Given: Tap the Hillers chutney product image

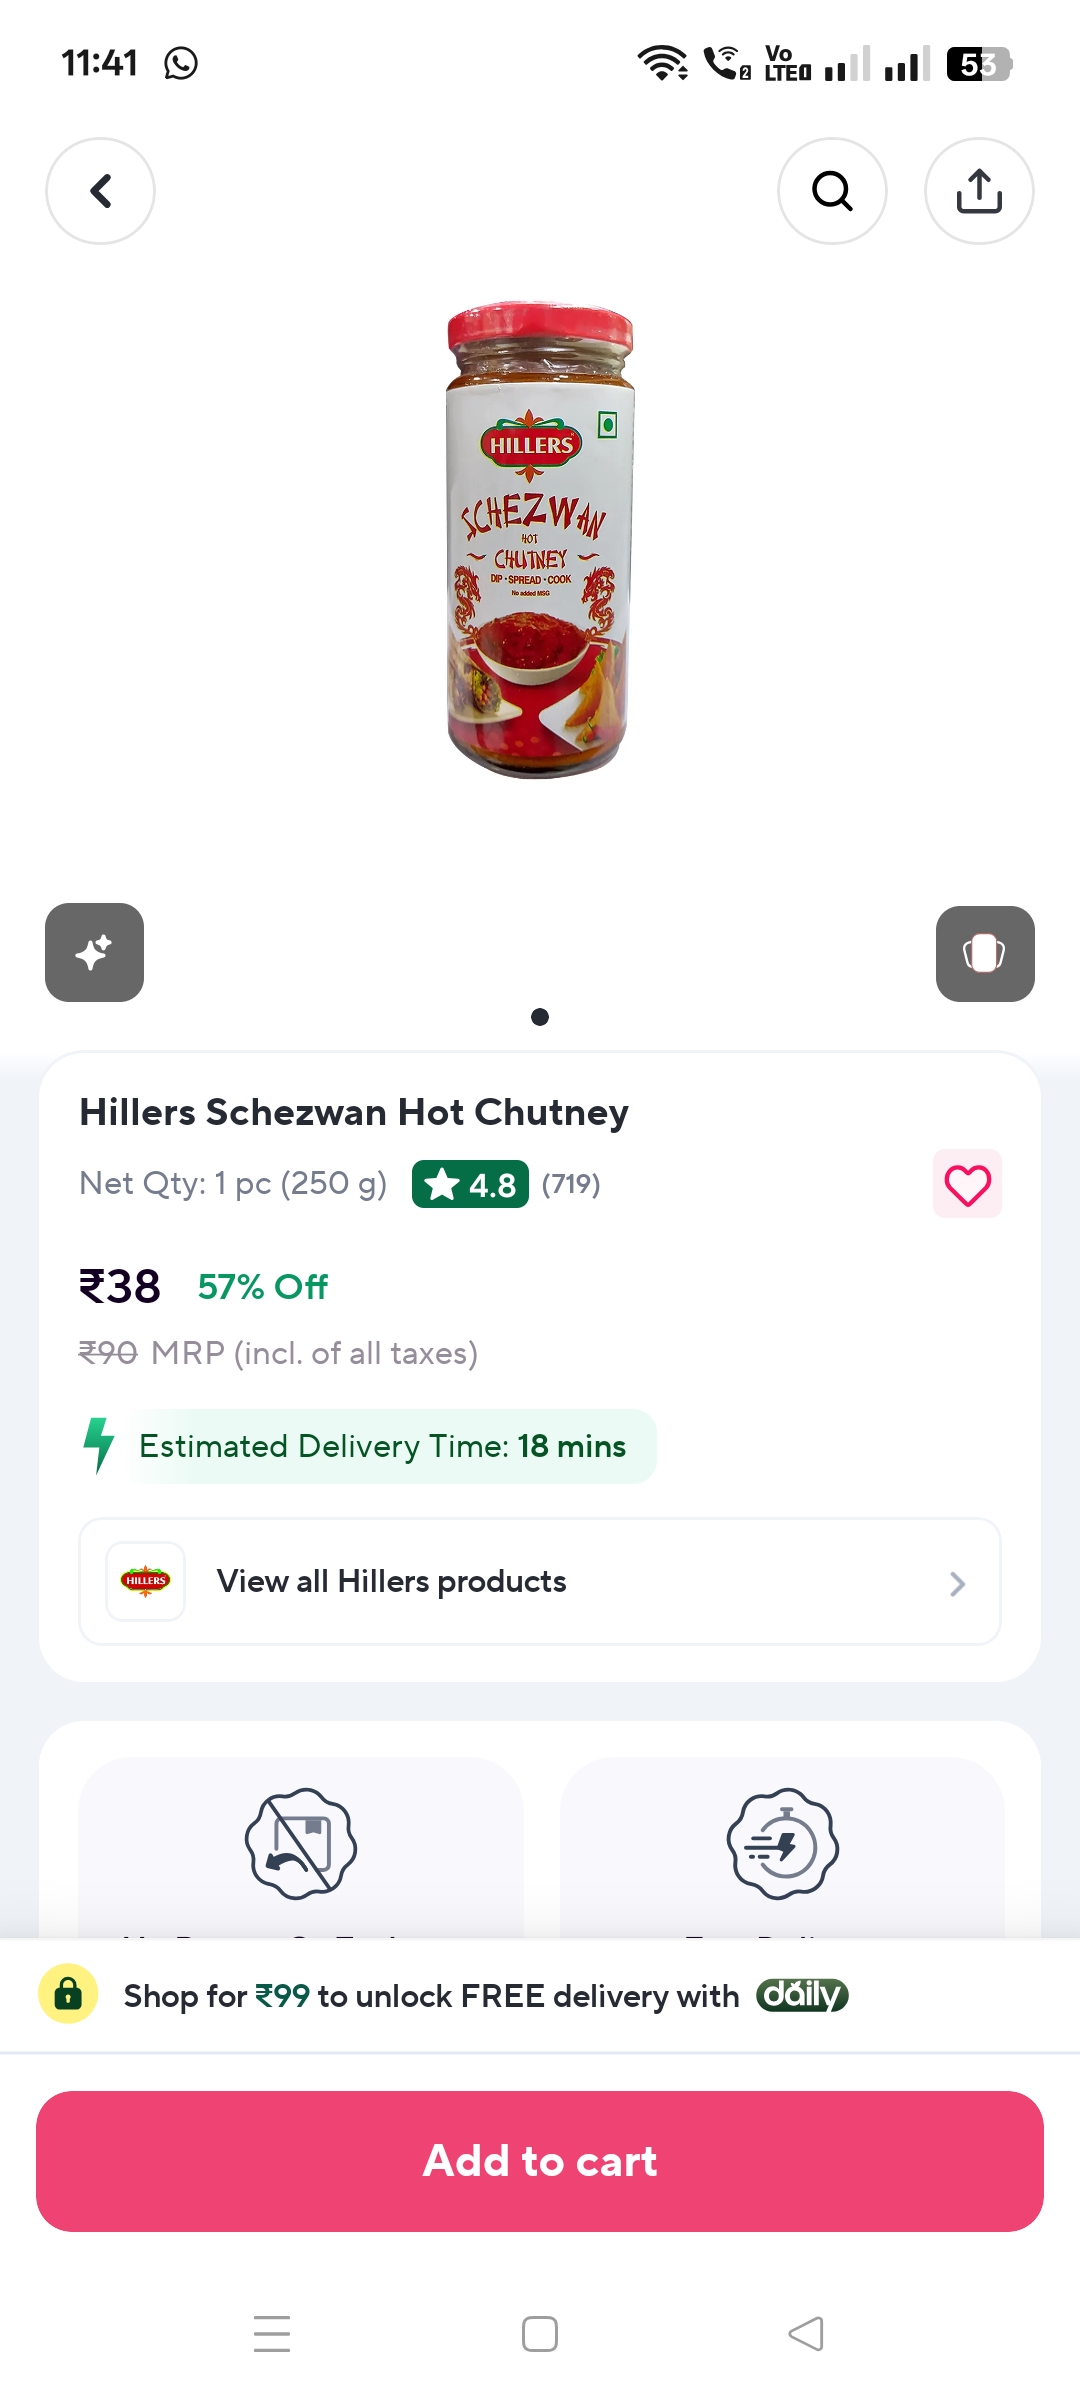Looking at the screenshot, I should [x=540, y=540].
